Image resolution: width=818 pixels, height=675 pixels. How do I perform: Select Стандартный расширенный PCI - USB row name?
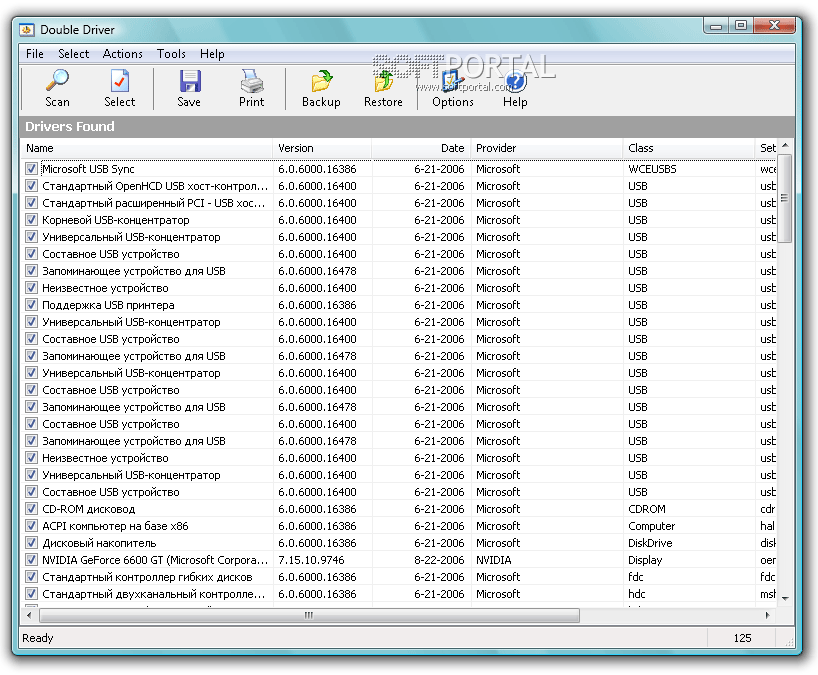coord(154,203)
